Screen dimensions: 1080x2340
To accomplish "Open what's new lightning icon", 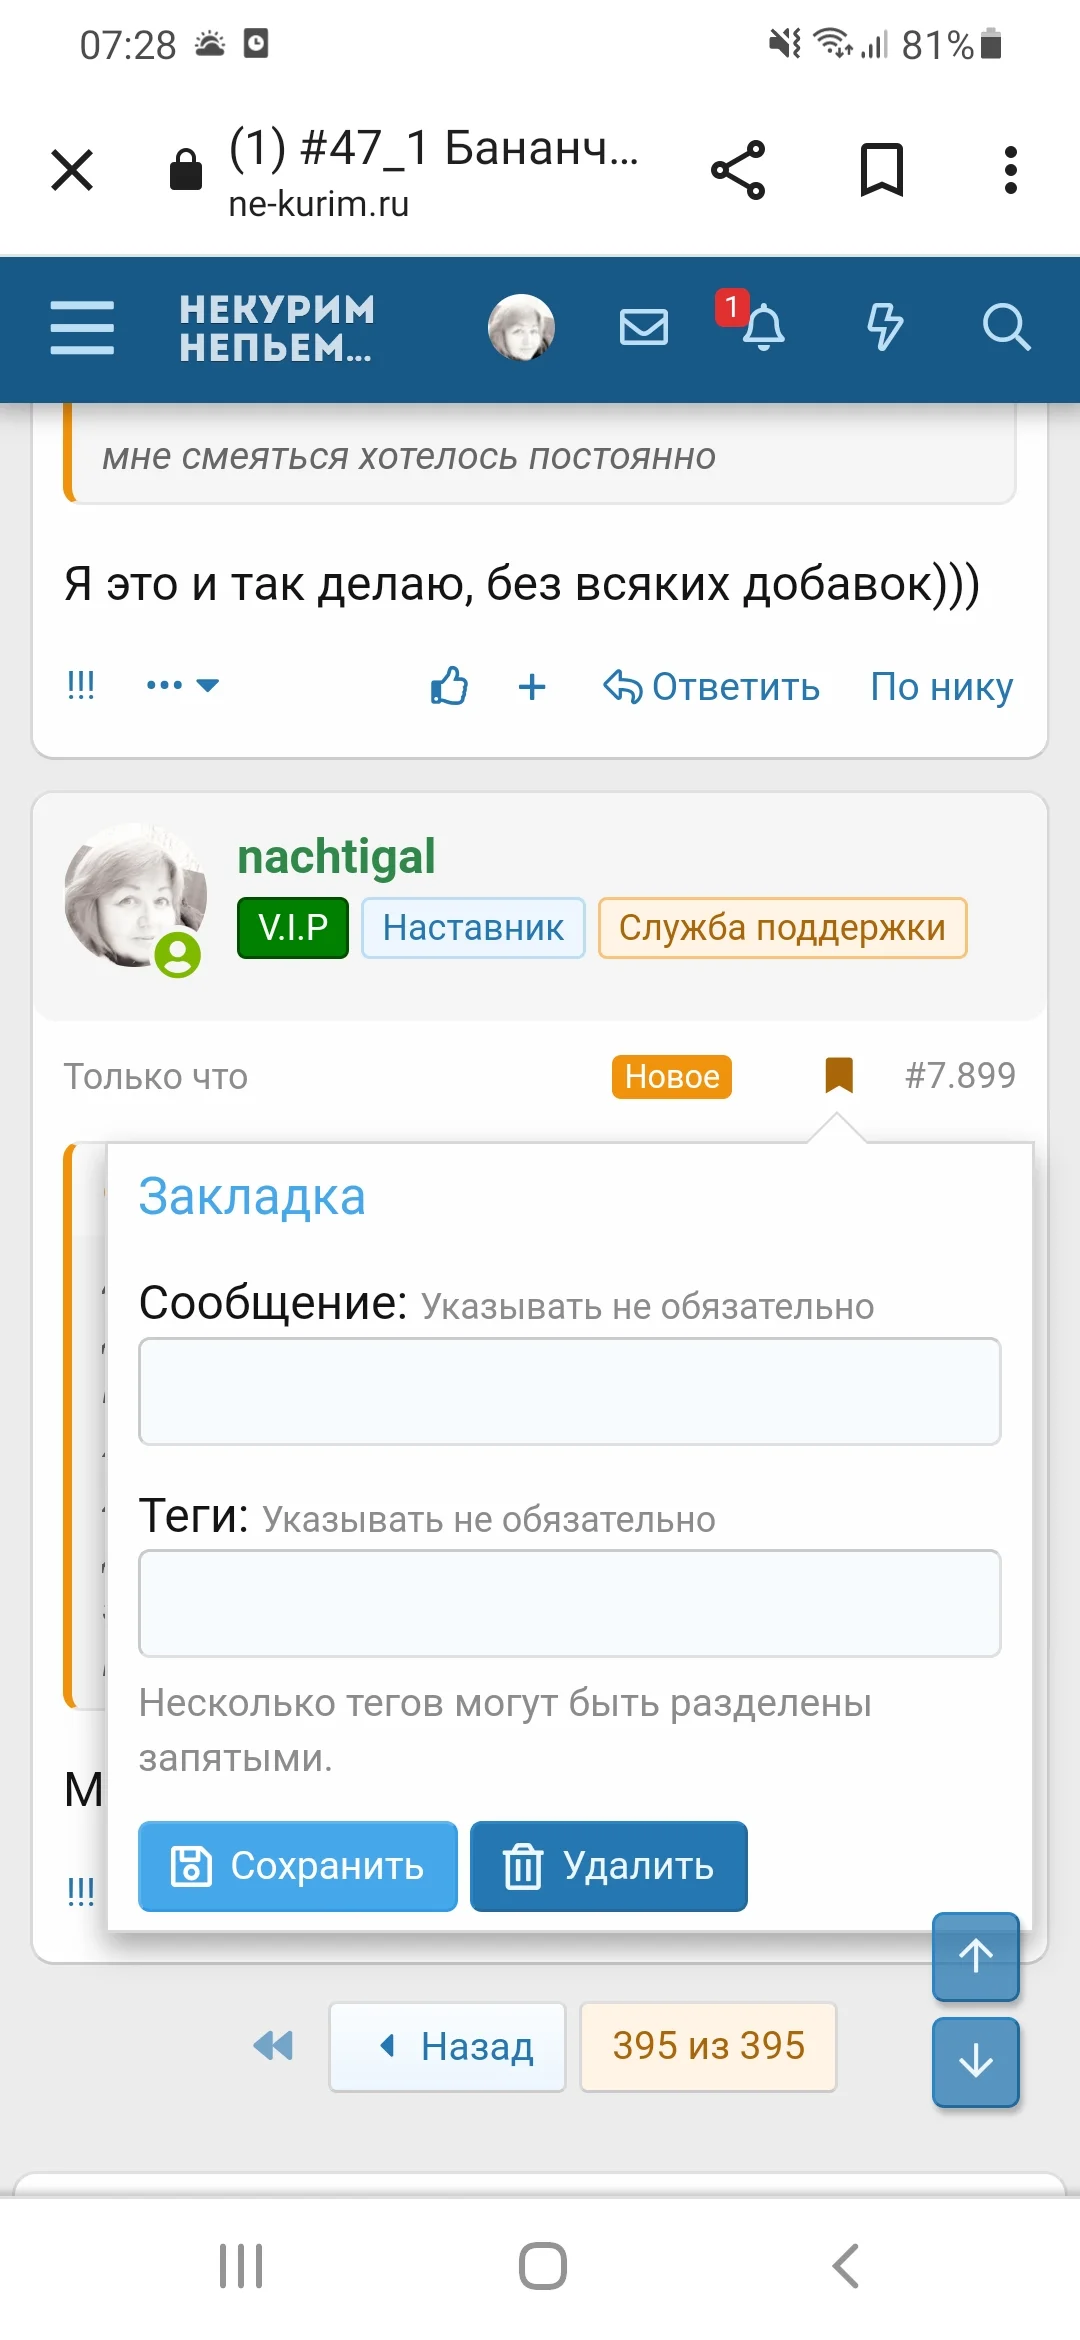I will pyautogui.click(x=884, y=327).
